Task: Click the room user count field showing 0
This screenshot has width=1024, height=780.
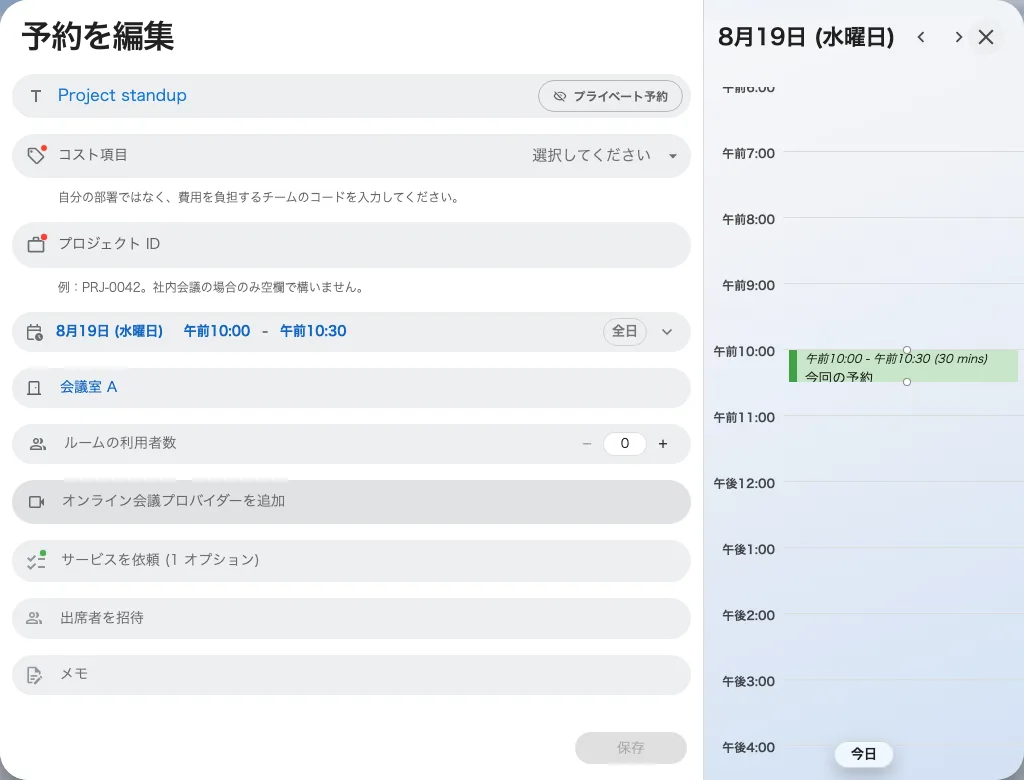Action: pos(625,444)
